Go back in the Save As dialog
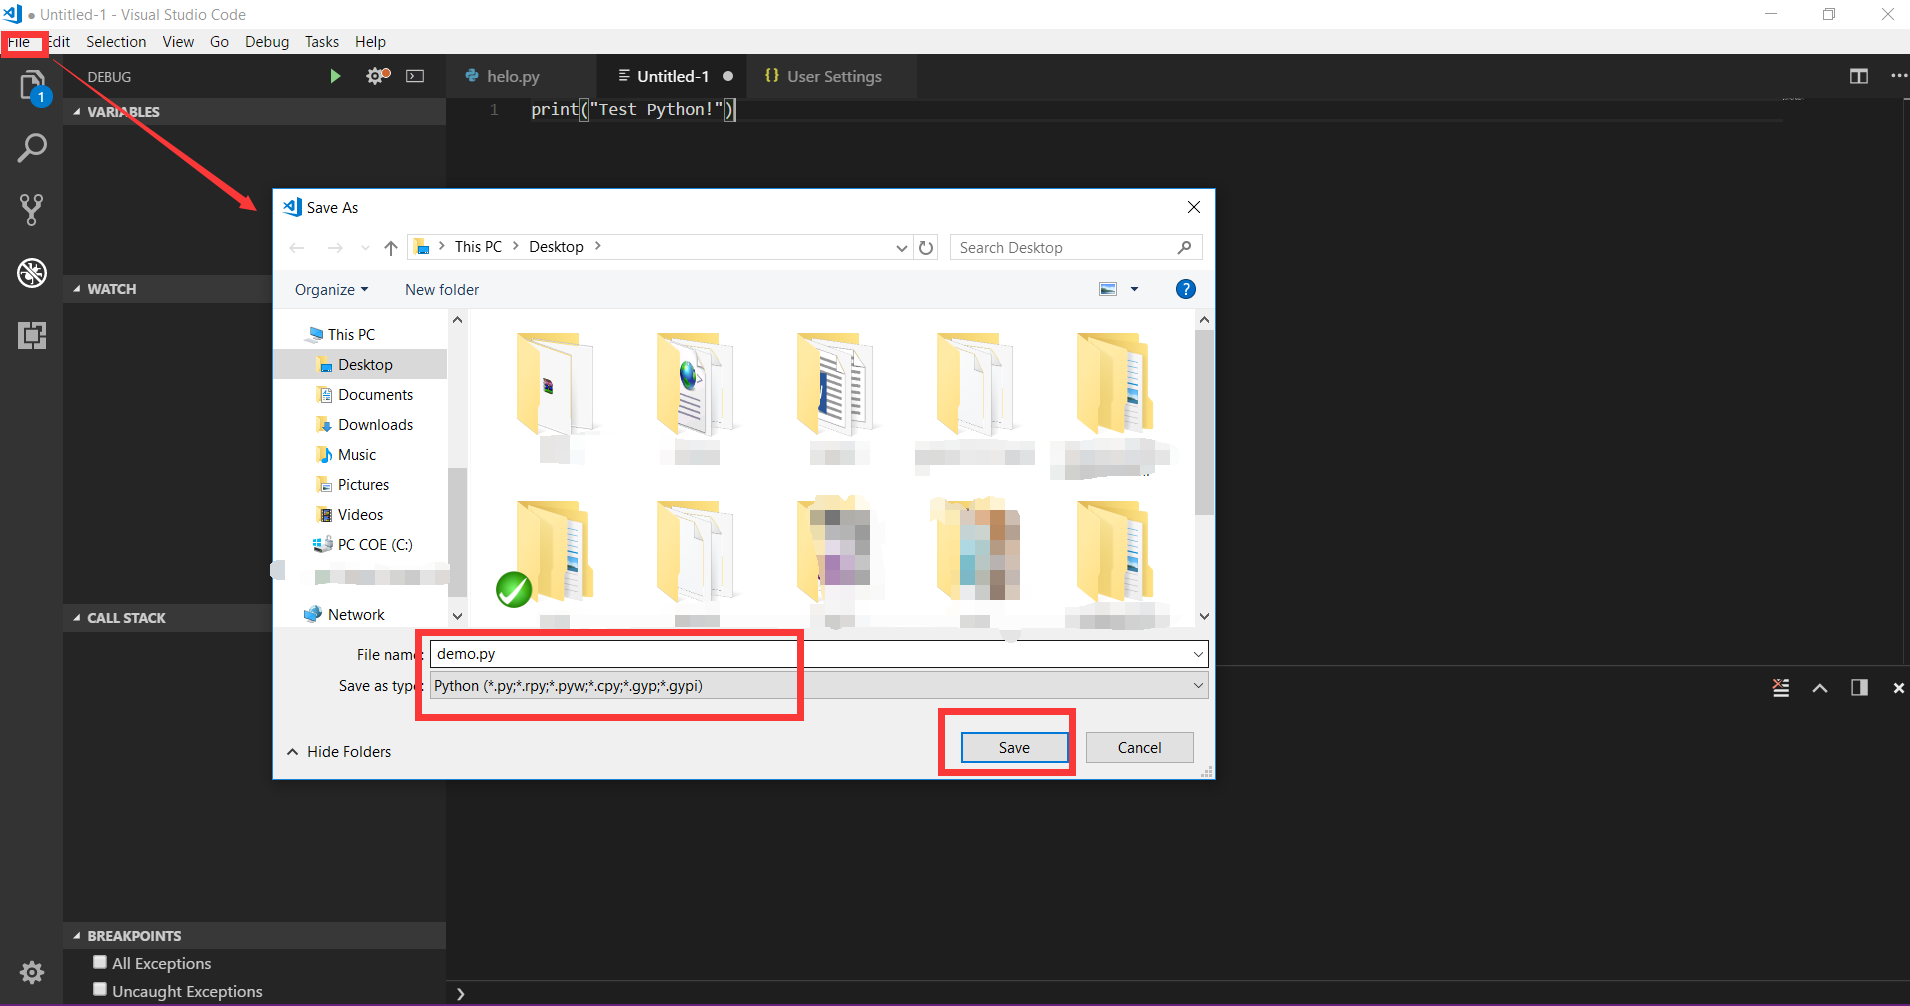 tap(297, 248)
